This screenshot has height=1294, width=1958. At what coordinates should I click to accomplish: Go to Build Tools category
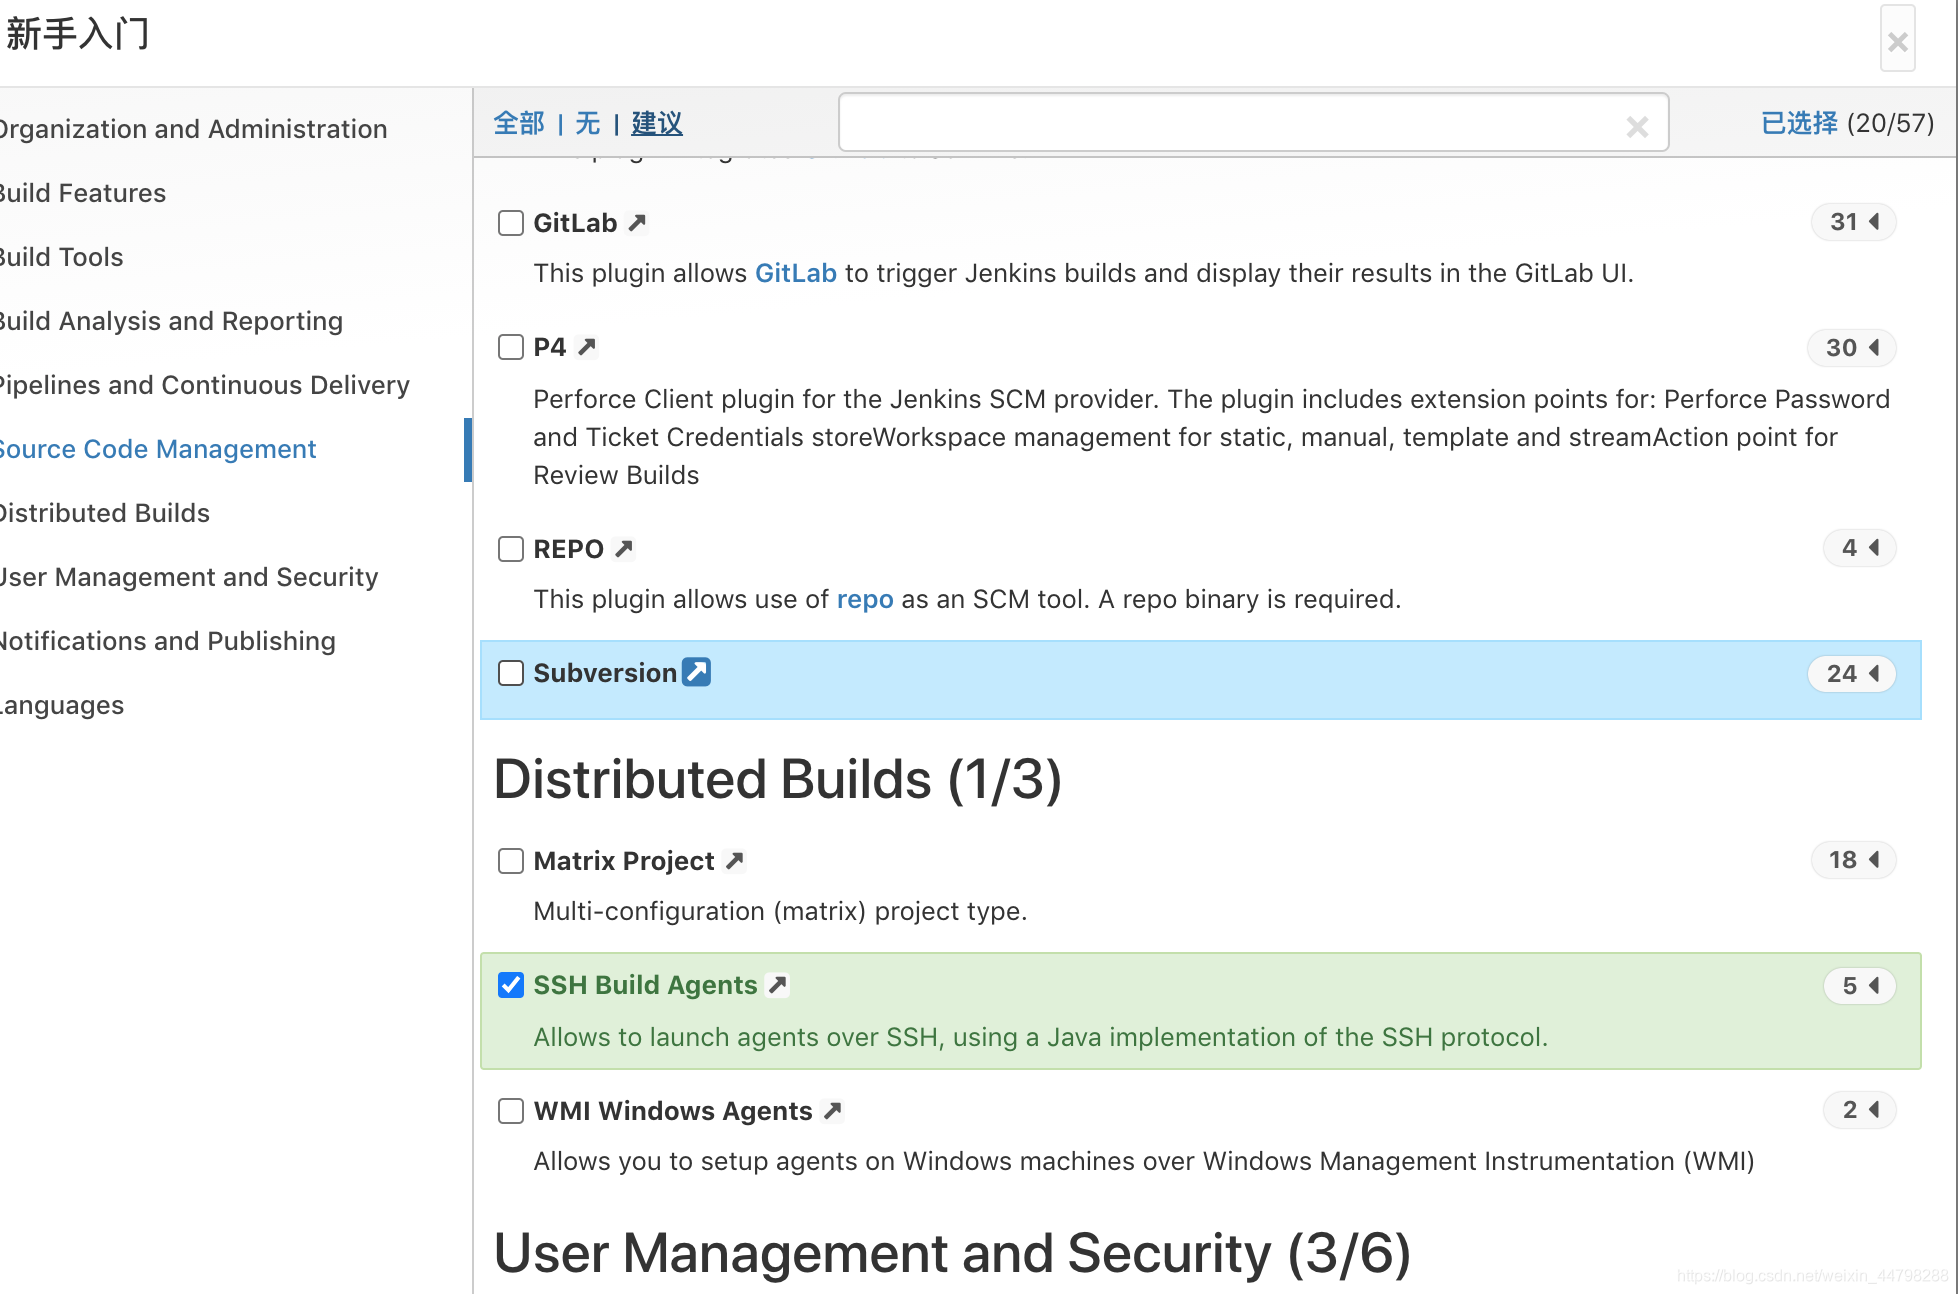tap(61, 257)
